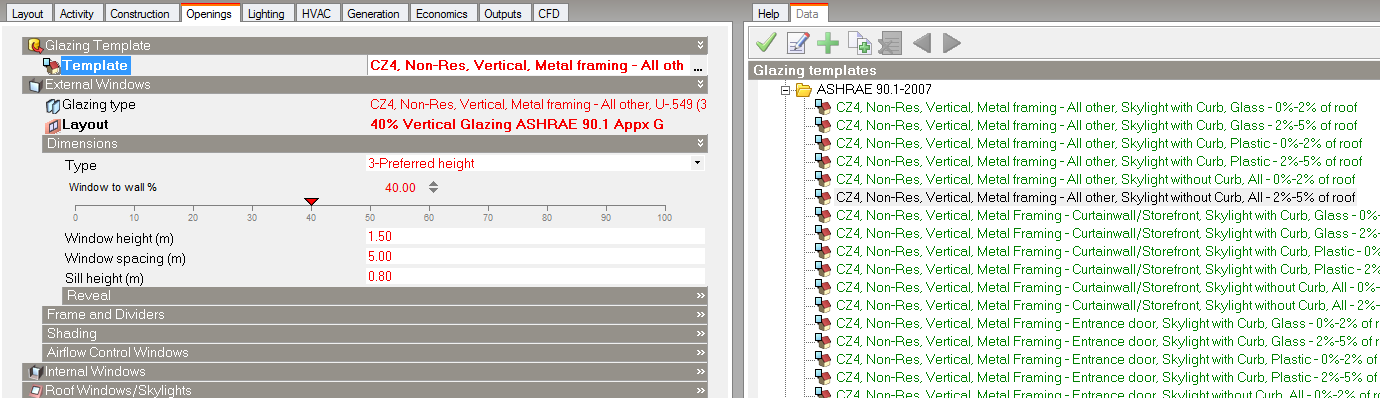The width and height of the screenshot is (1380, 398).
Task: Click the green checkmark select icon
Action: click(x=767, y=43)
